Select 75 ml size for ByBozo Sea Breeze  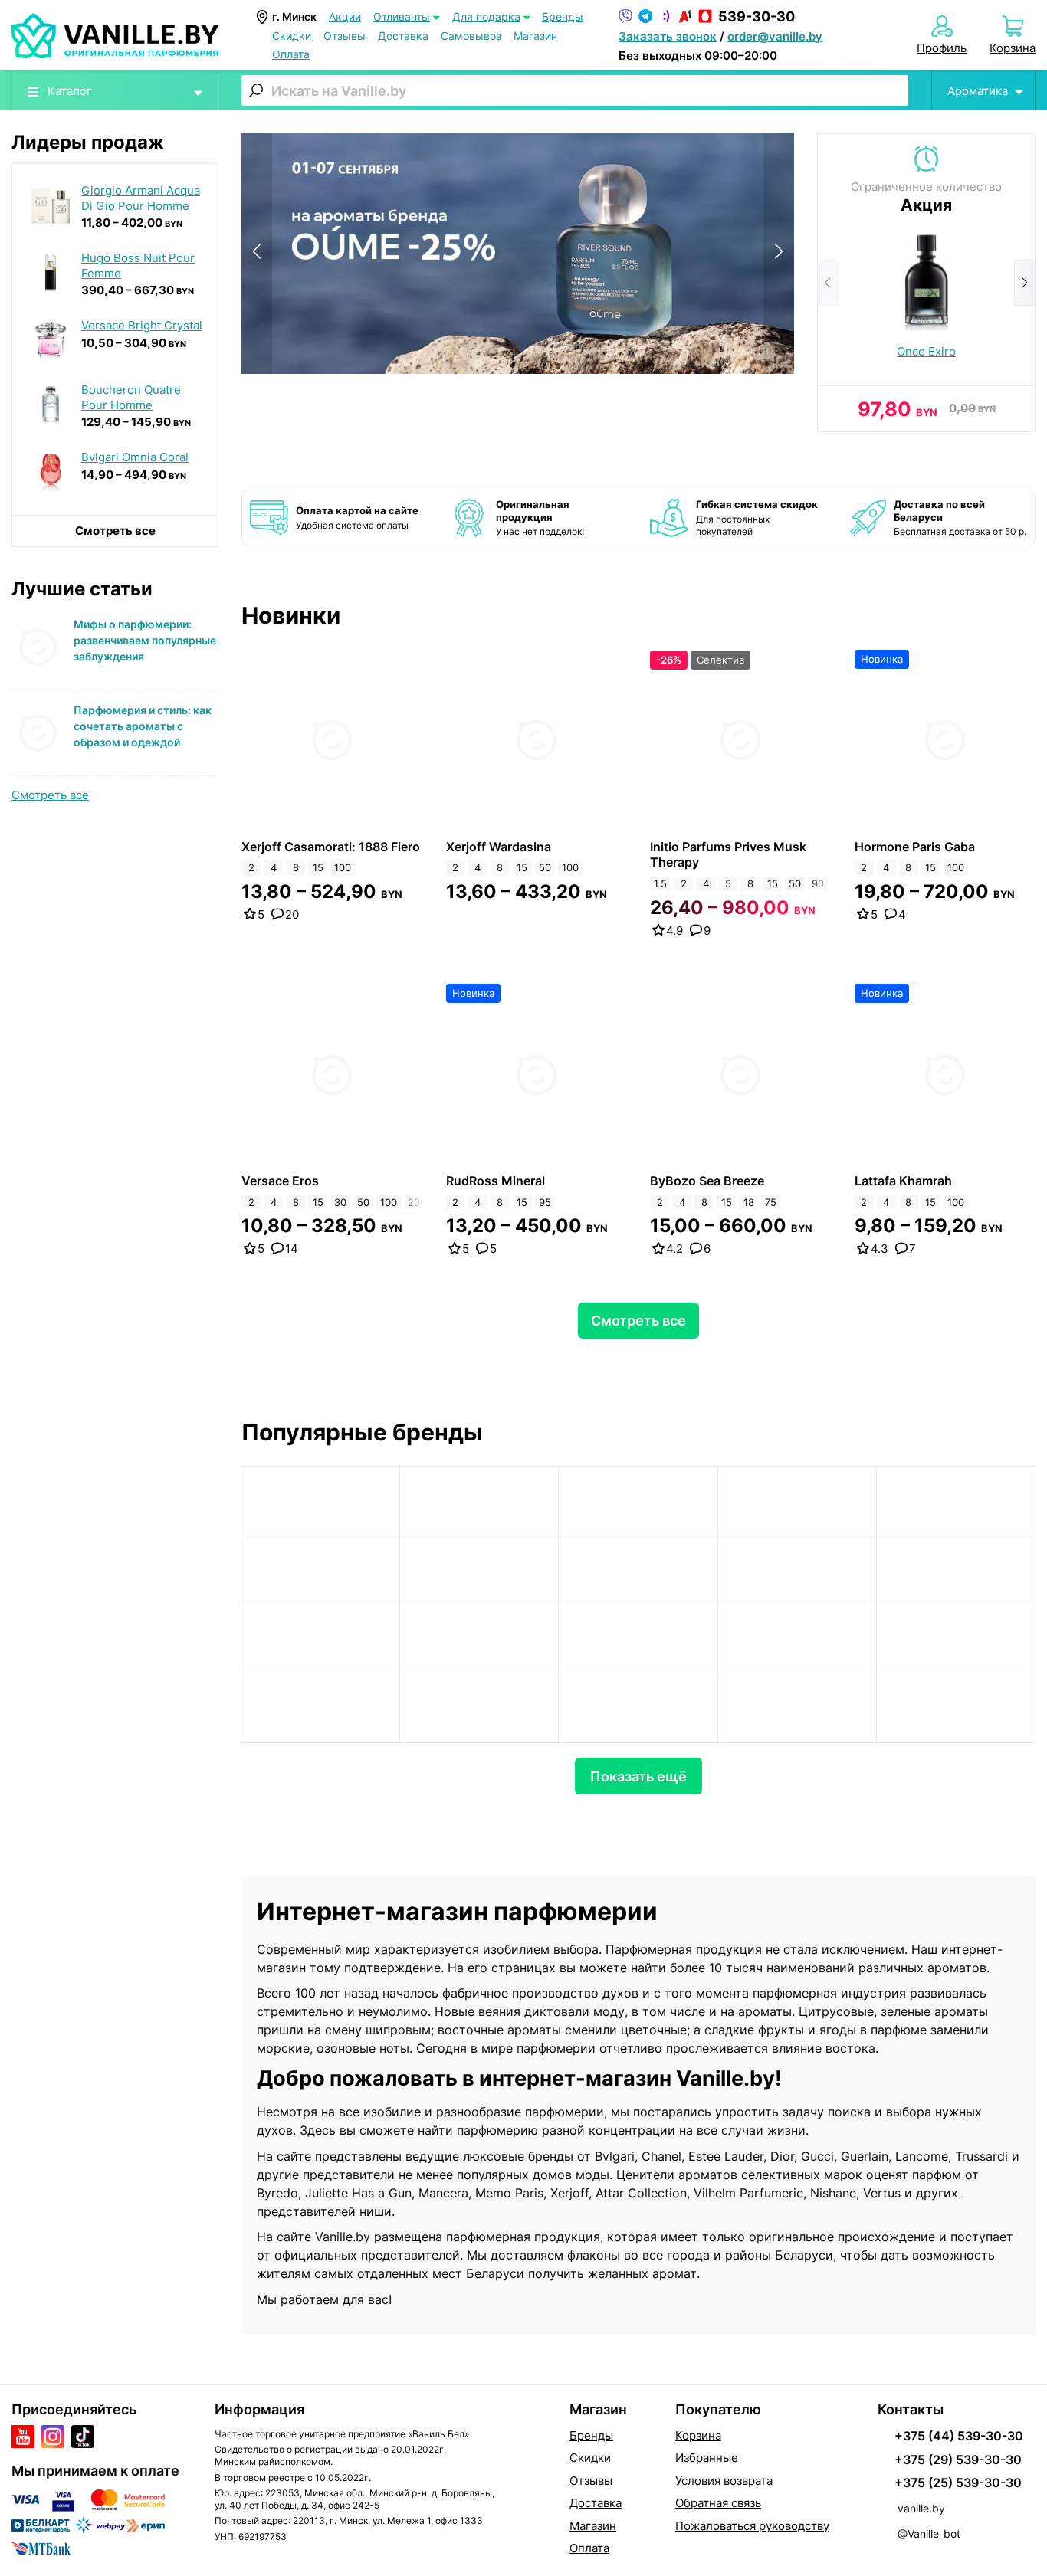[x=770, y=1202]
